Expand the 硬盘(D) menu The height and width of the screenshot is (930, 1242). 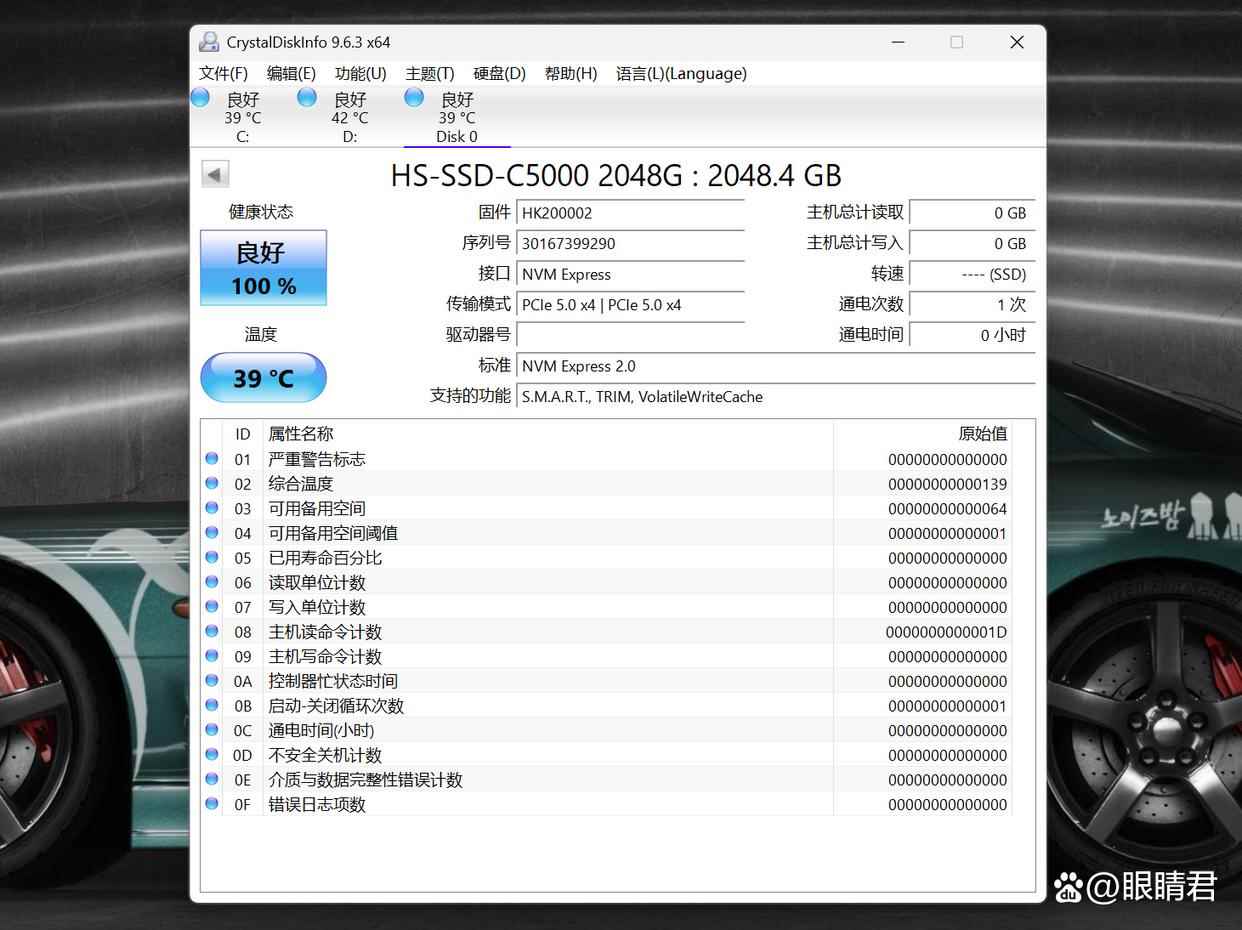499,73
